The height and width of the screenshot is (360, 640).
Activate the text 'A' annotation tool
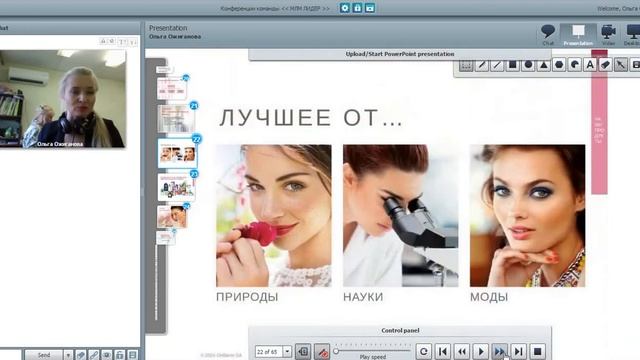(590, 65)
